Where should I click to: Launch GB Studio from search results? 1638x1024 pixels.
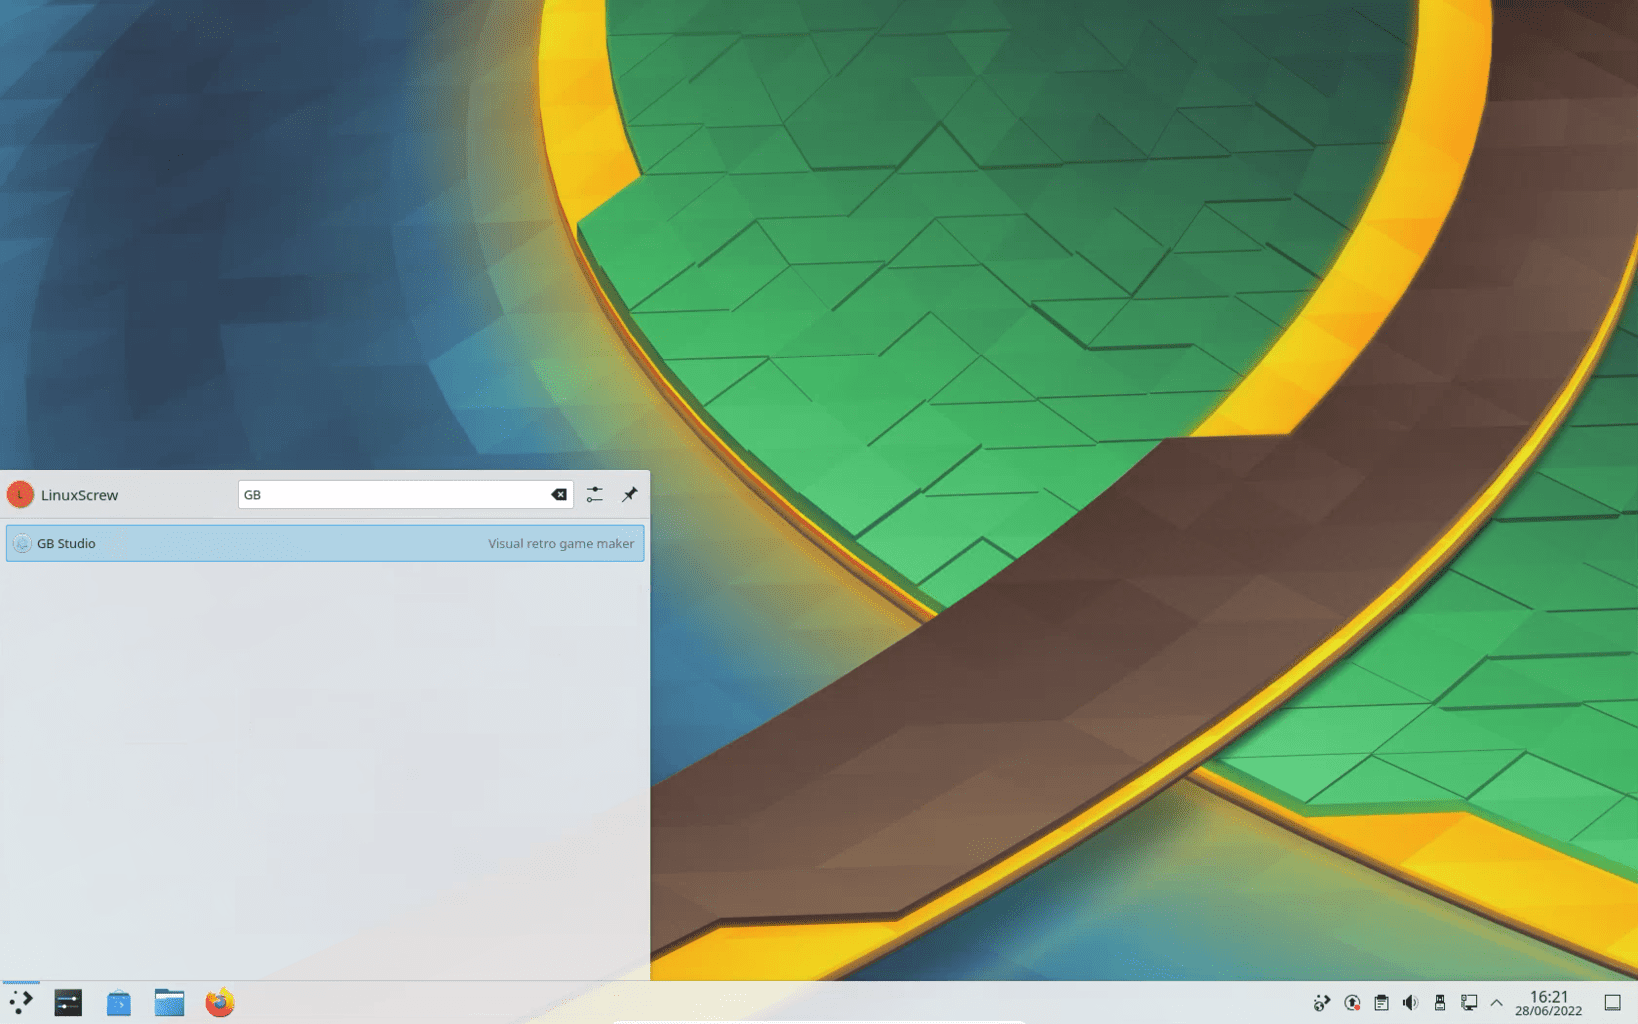(x=325, y=543)
